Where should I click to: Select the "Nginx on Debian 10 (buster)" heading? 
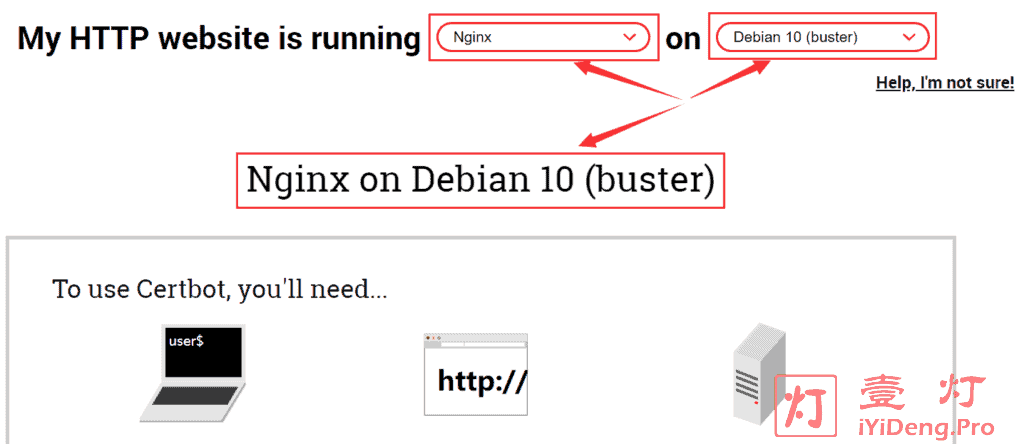(x=481, y=181)
